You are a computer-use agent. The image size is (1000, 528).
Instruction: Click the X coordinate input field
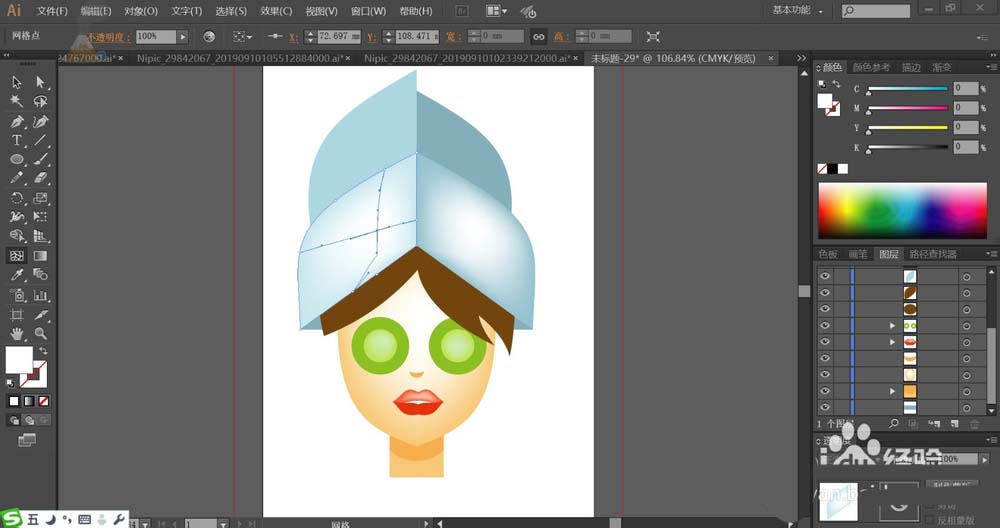[x=336, y=36]
